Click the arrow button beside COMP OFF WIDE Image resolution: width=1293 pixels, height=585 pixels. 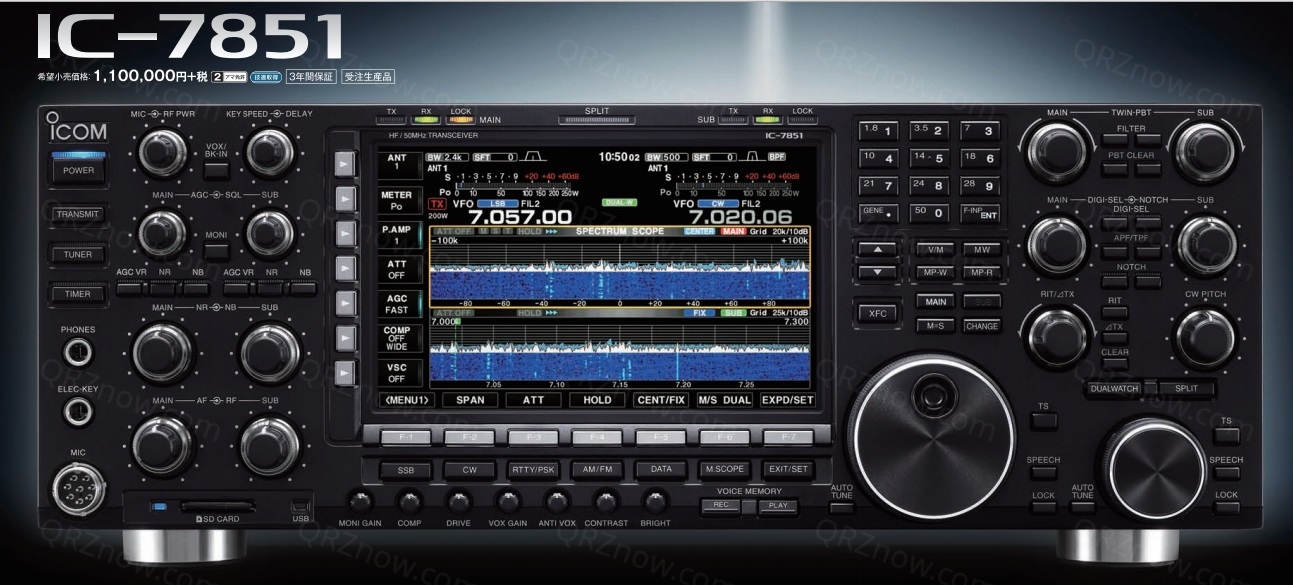[x=344, y=337]
